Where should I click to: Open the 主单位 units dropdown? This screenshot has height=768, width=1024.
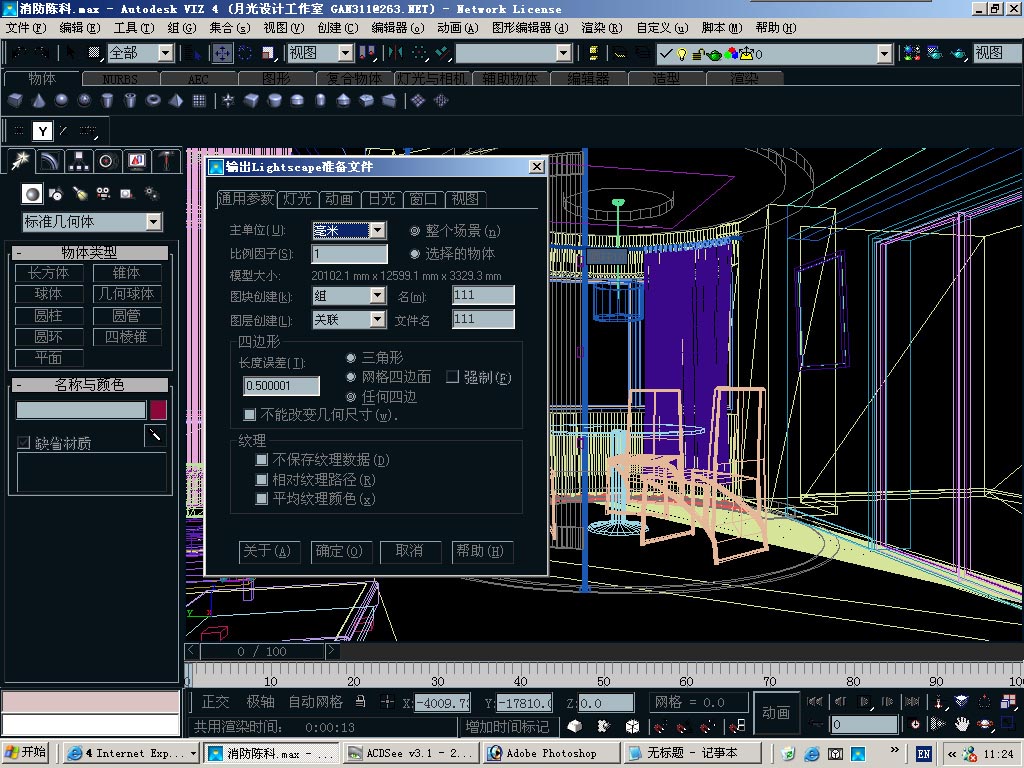[x=377, y=231]
